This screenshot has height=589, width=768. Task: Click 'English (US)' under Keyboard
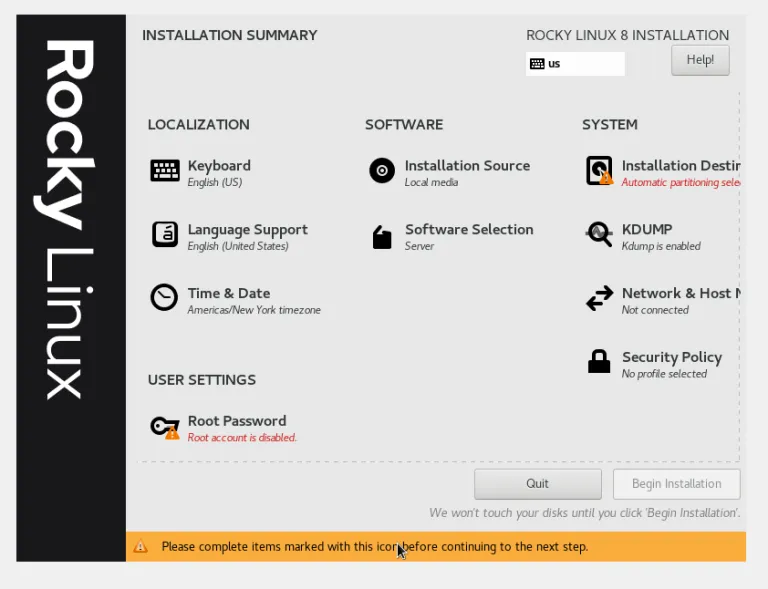tap(215, 182)
